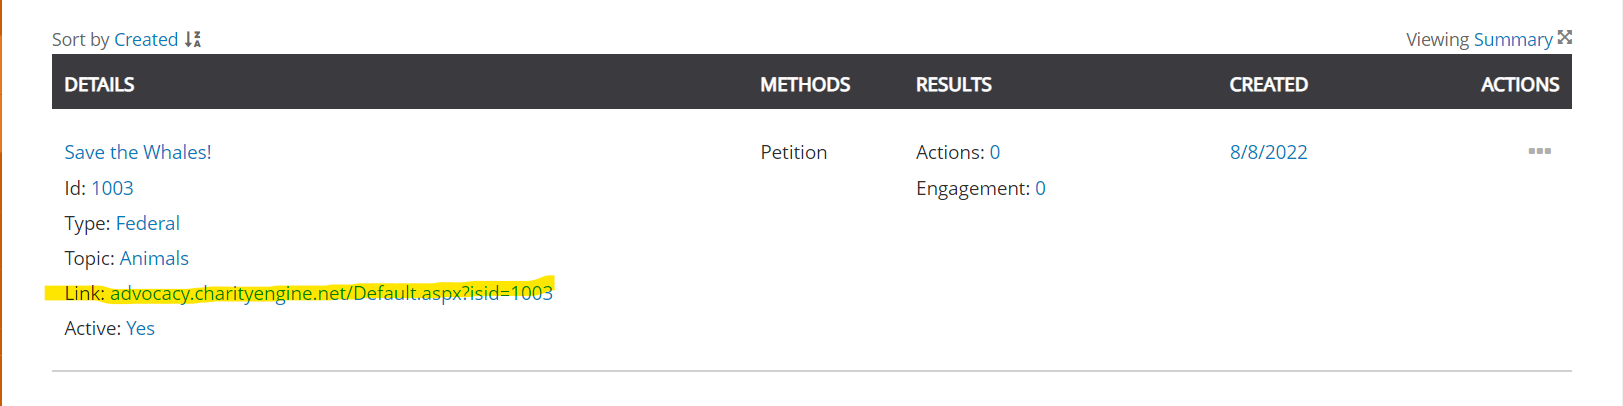Click the METHODS column header
The width and height of the screenshot is (1623, 406).
[x=805, y=85]
